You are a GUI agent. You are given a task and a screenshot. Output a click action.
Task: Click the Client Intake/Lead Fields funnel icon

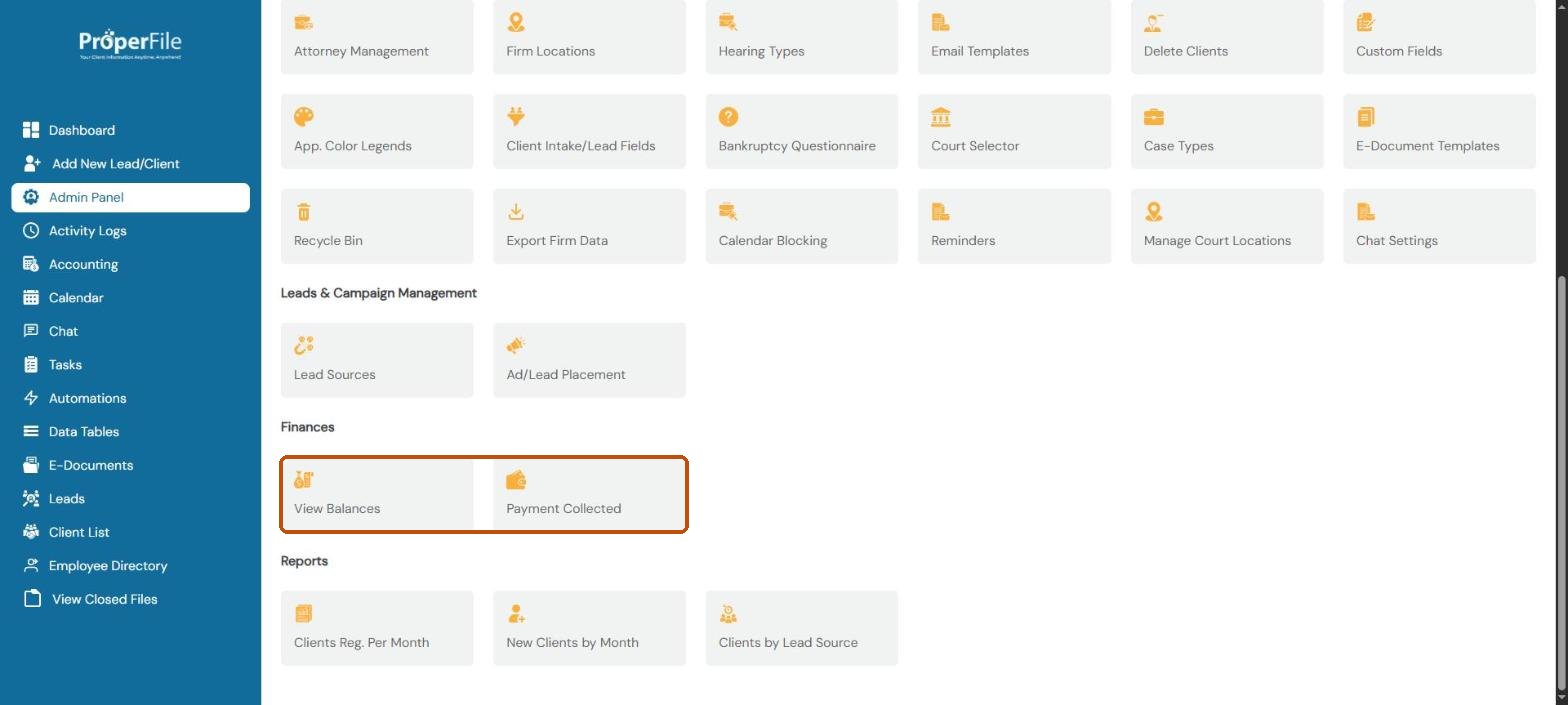(x=516, y=117)
